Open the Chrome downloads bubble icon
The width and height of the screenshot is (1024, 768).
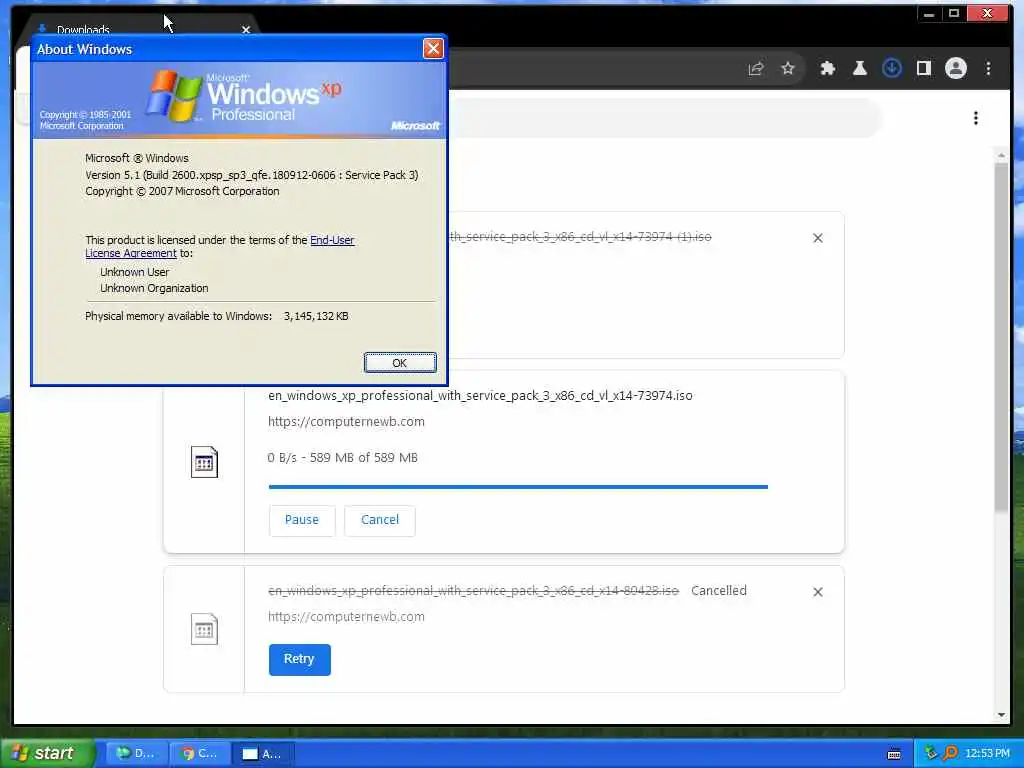pyautogui.click(x=891, y=69)
